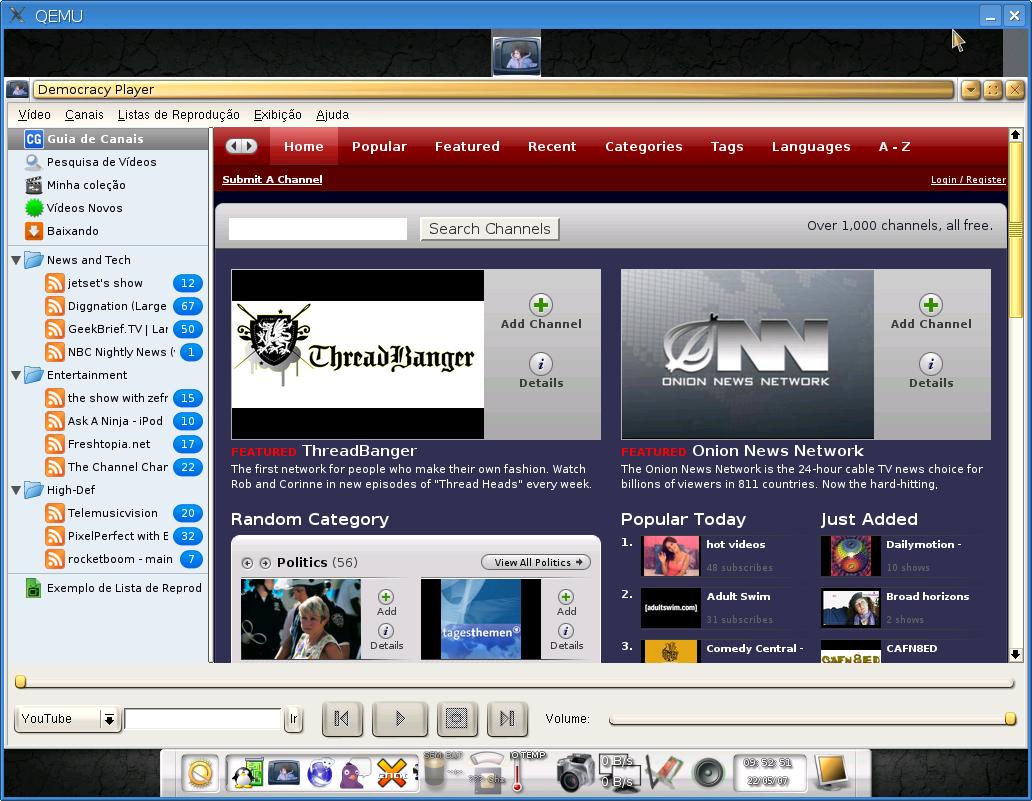
Task: Collapse the News and Tech folder
Action: (16, 260)
